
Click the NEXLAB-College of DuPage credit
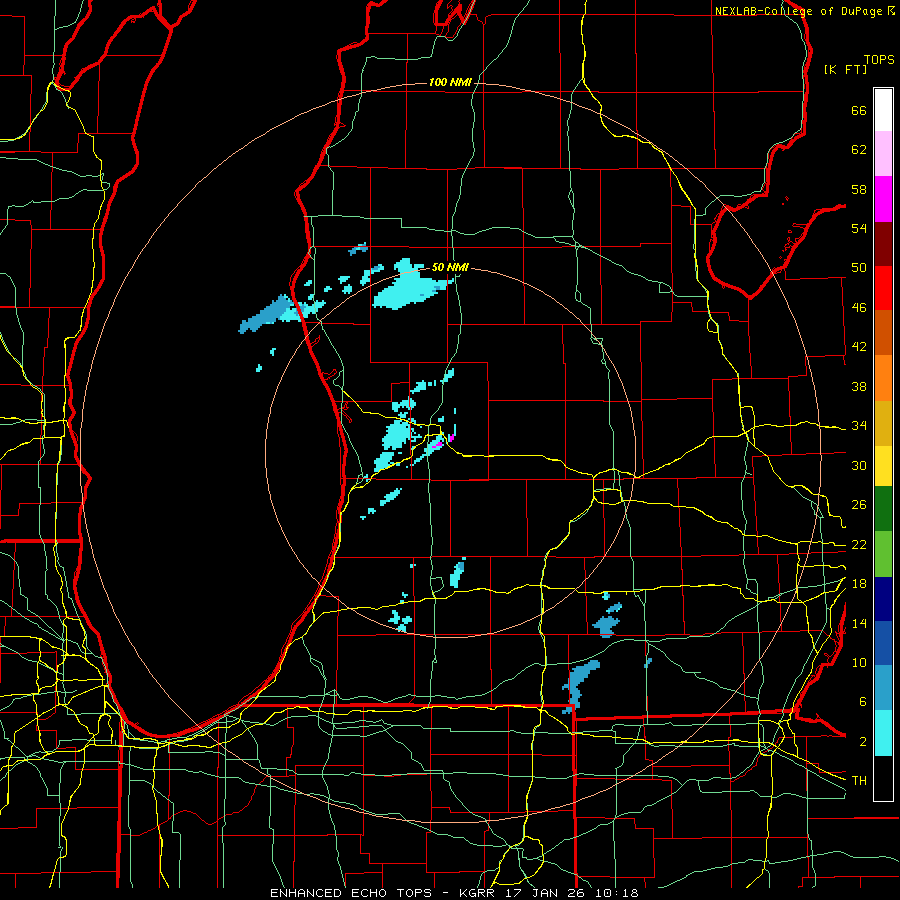[x=805, y=11]
